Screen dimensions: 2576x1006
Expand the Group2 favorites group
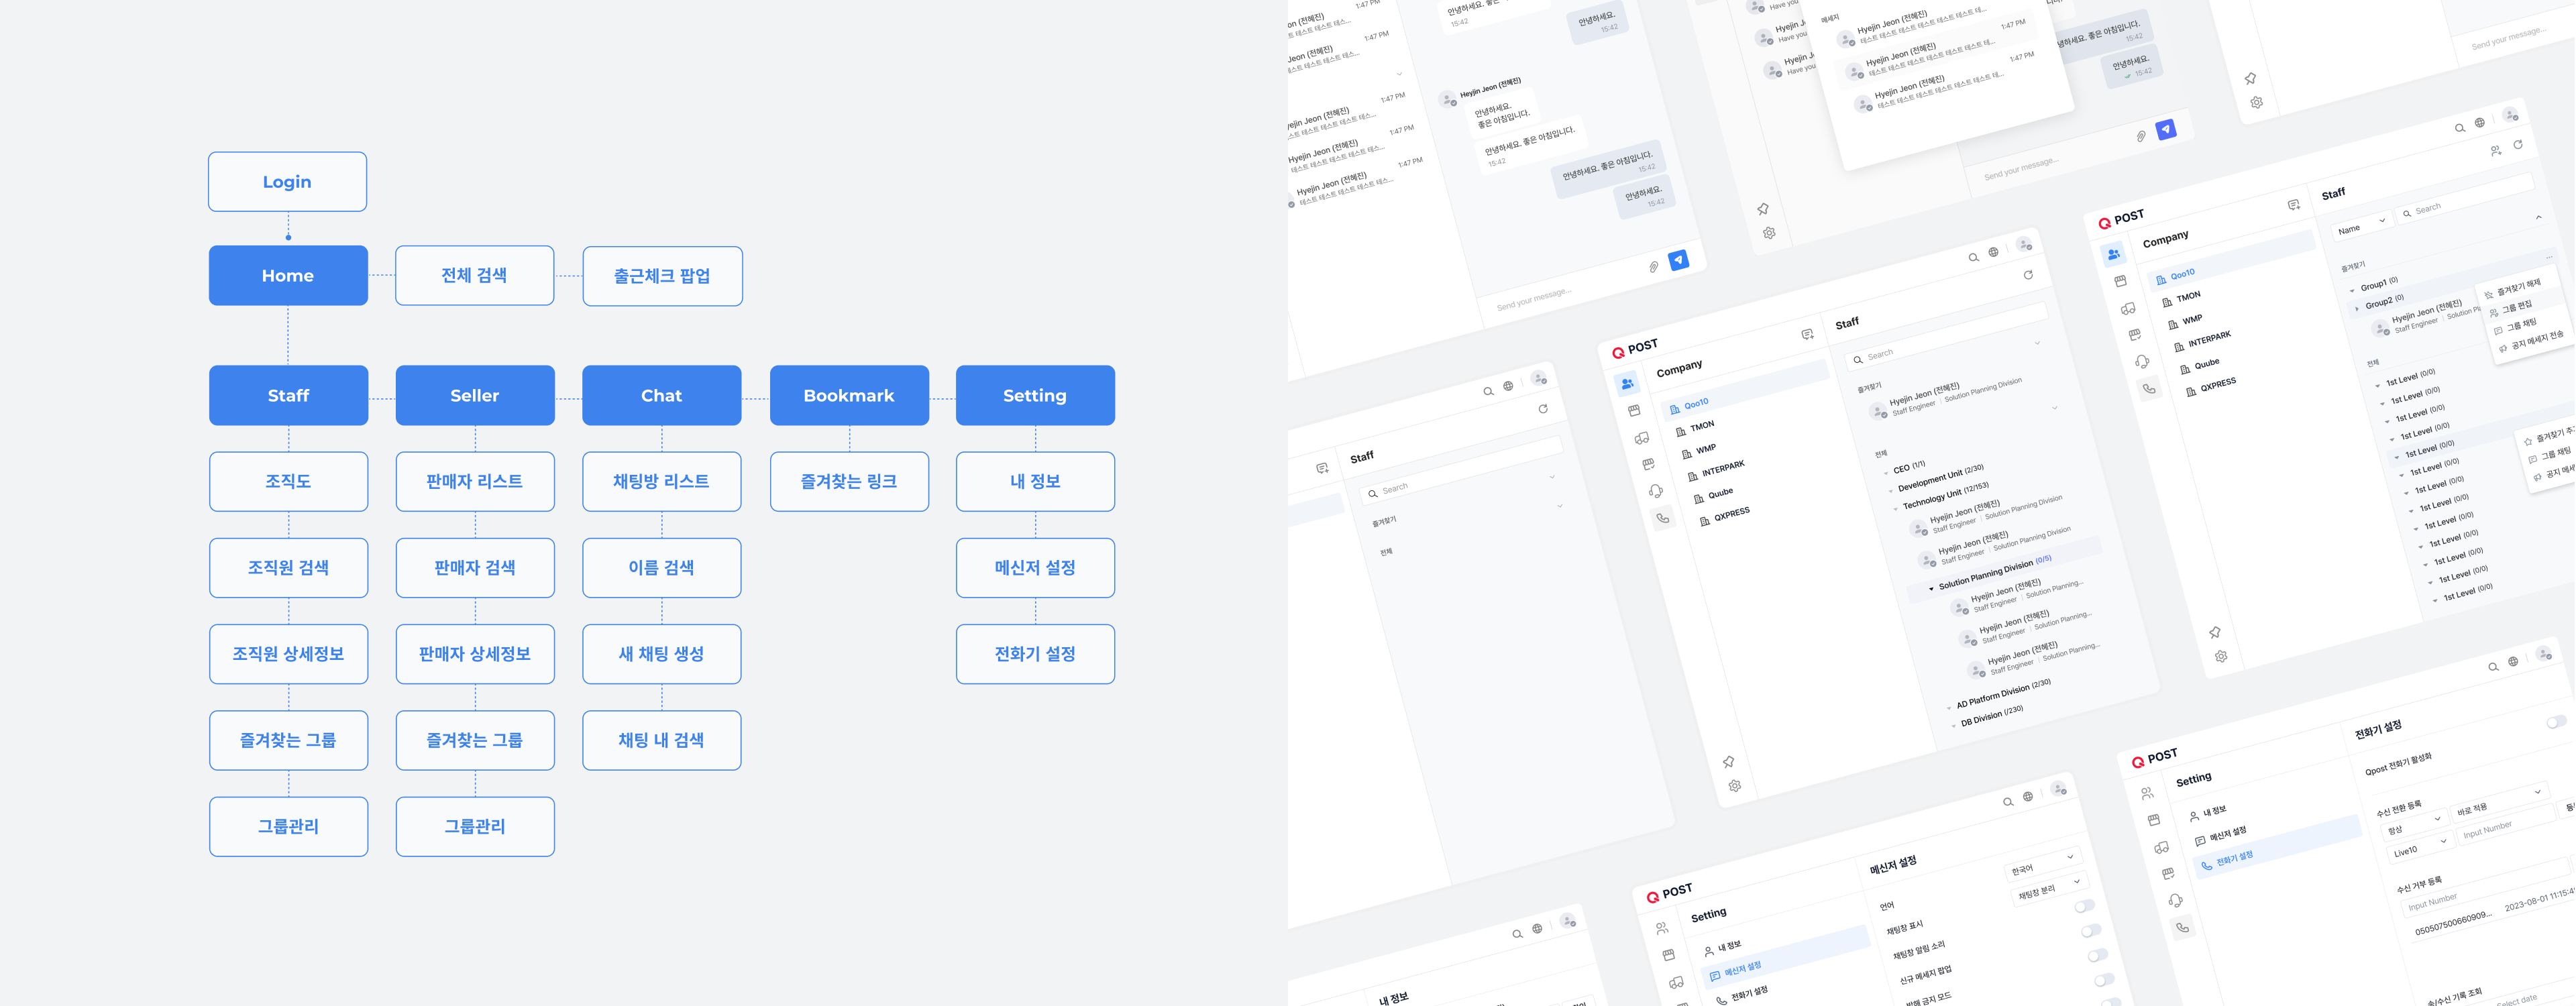point(2357,308)
